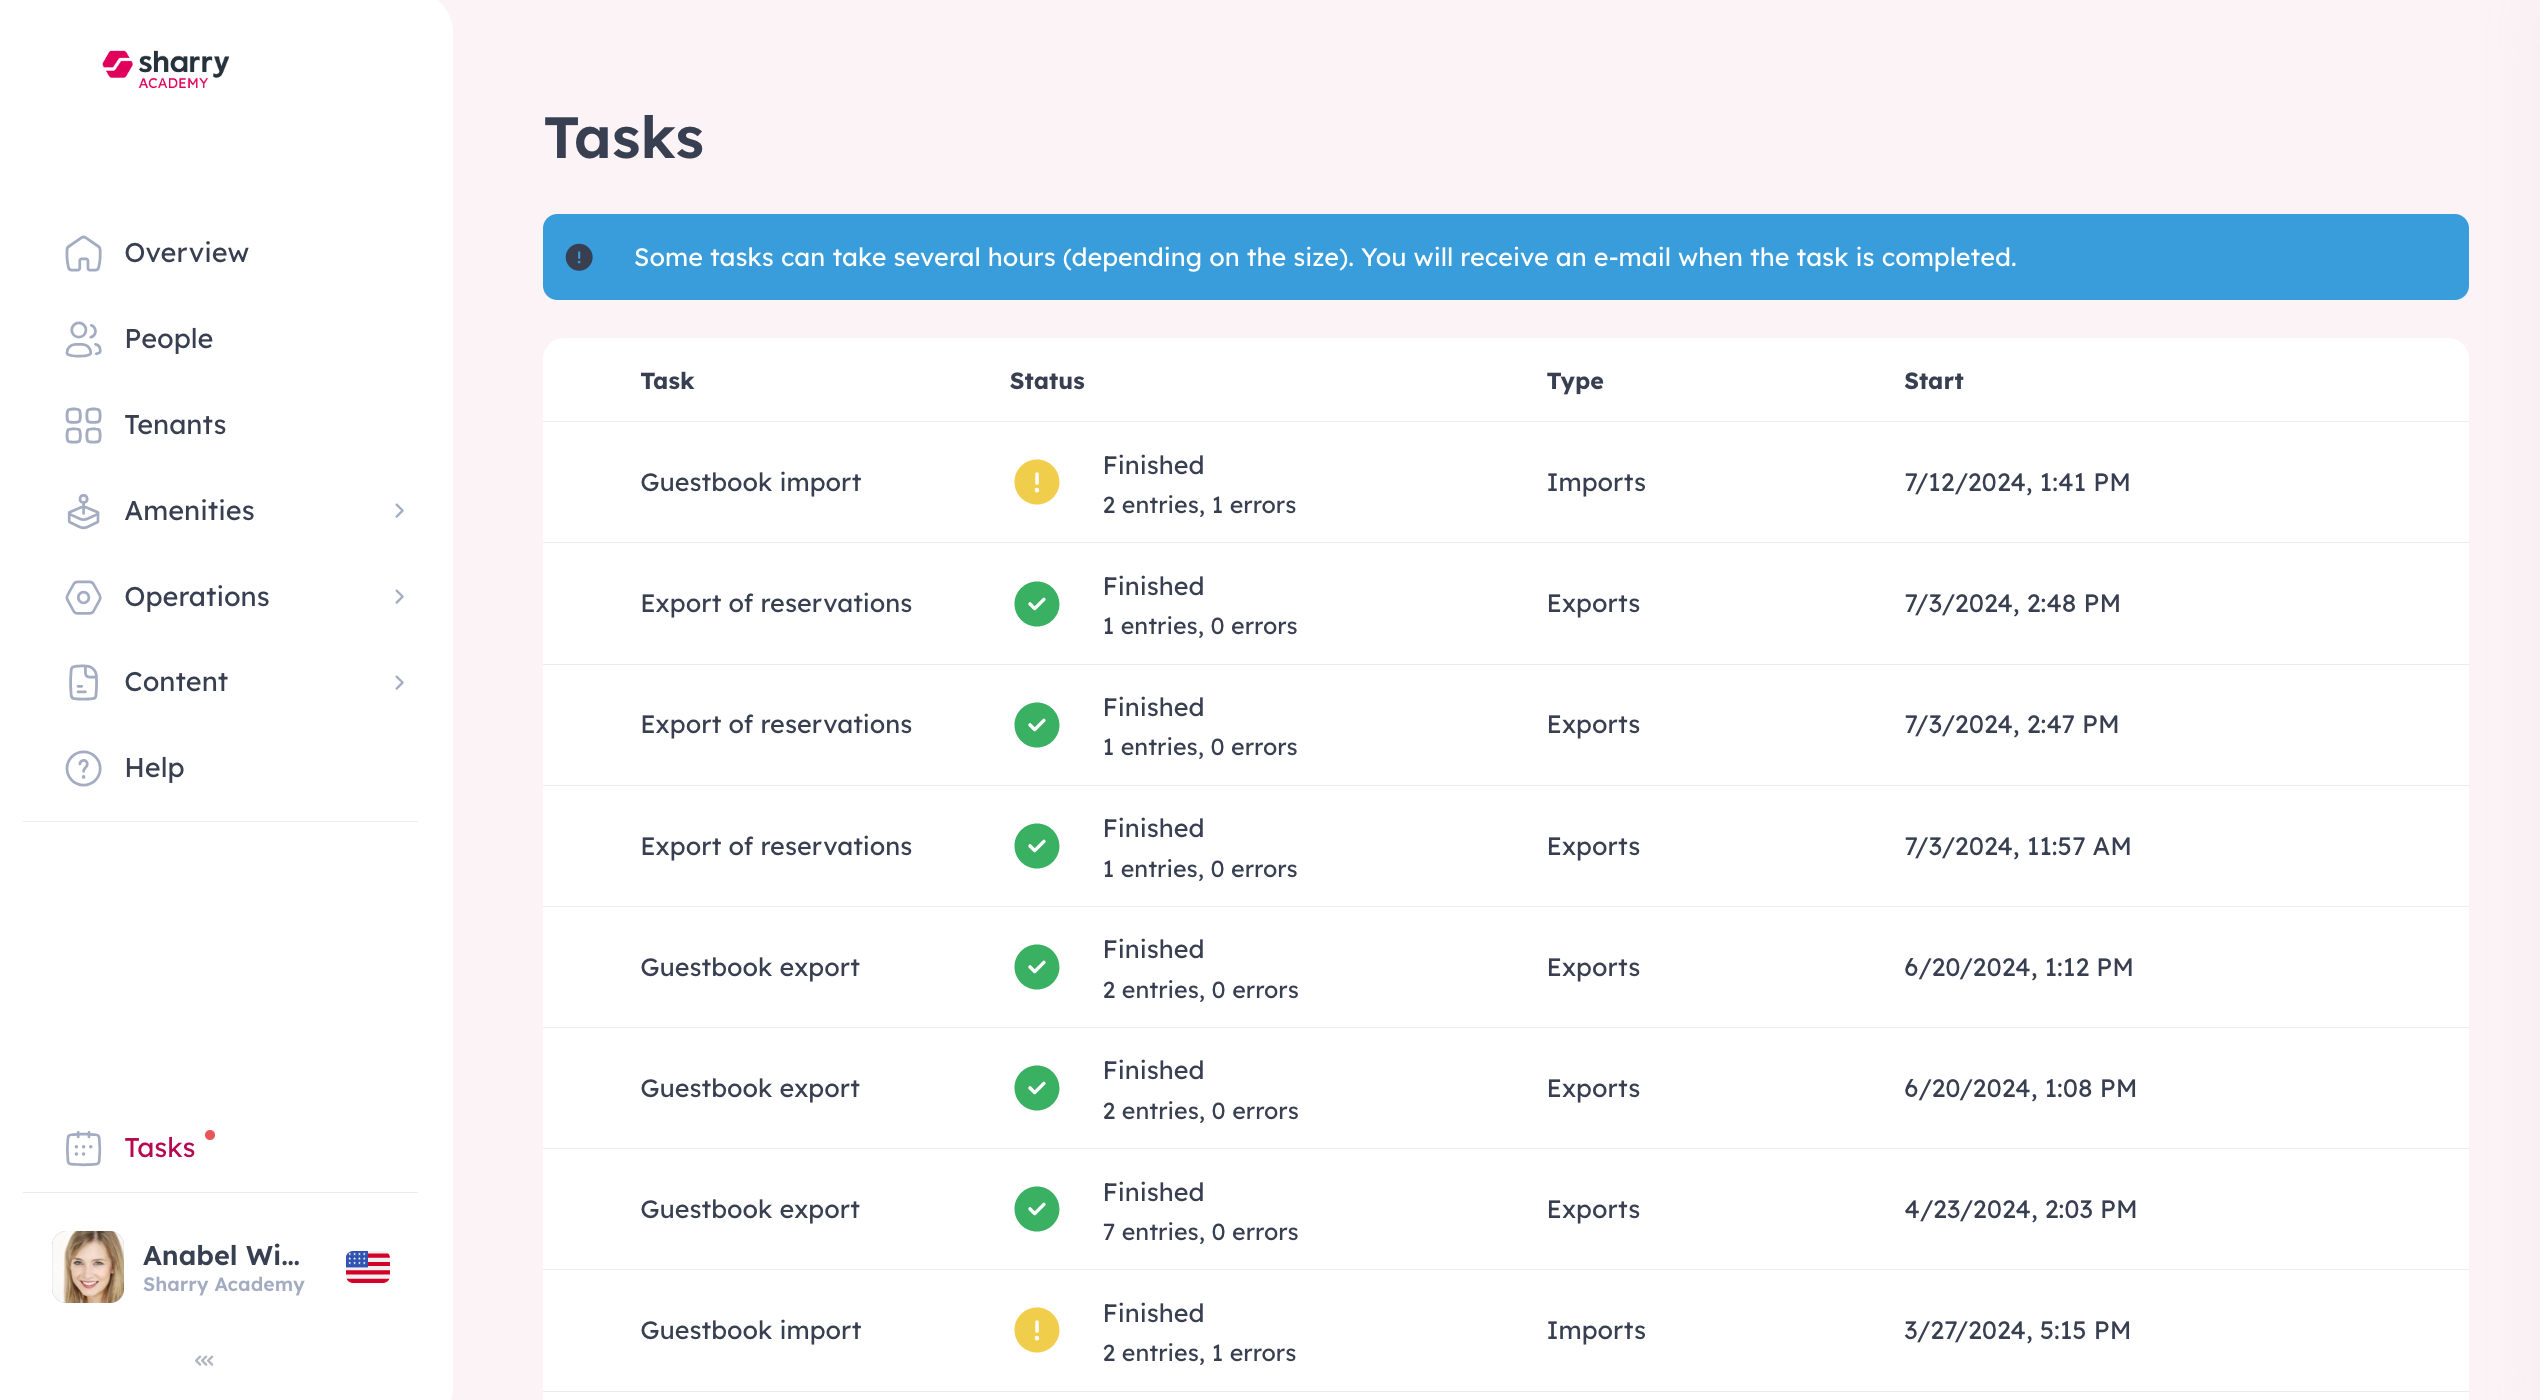Click the Help question mark icon
Screen dimensions: 2540x1400
pyautogui.click(x=83, y=768)
